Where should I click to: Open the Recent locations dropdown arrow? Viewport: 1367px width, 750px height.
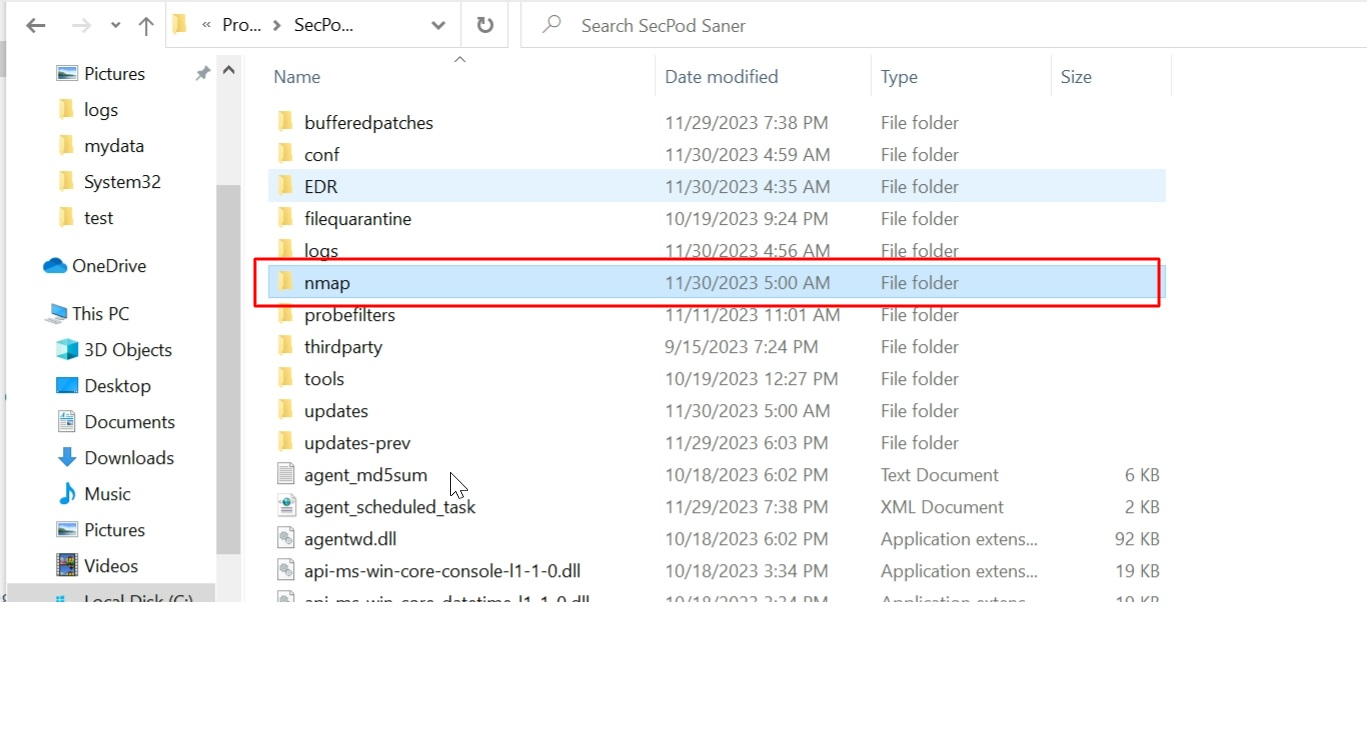116,26
